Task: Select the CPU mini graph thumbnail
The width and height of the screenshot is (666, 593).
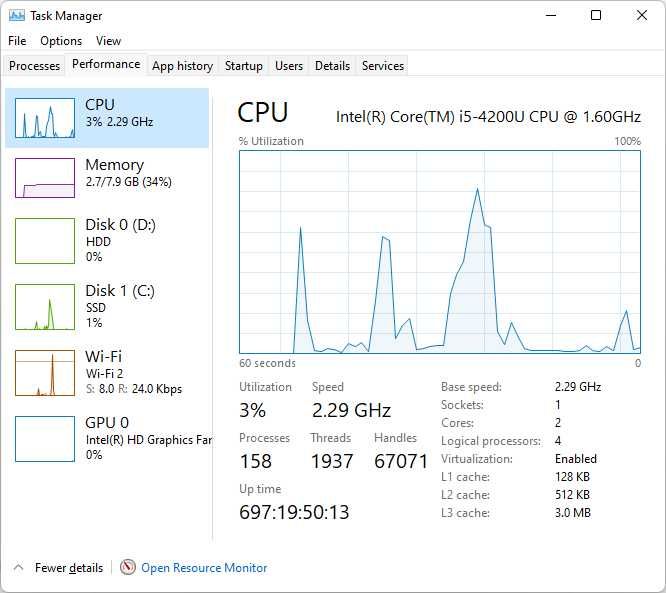Action: tap(45, 118)
